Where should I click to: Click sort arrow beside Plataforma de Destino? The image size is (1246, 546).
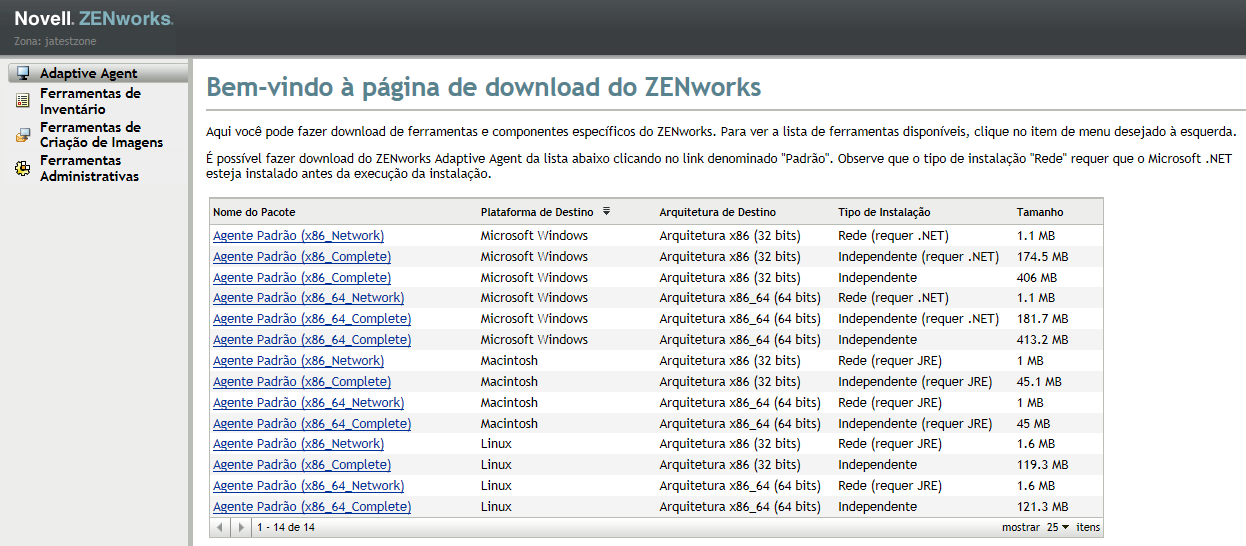(x=606, y=211)
